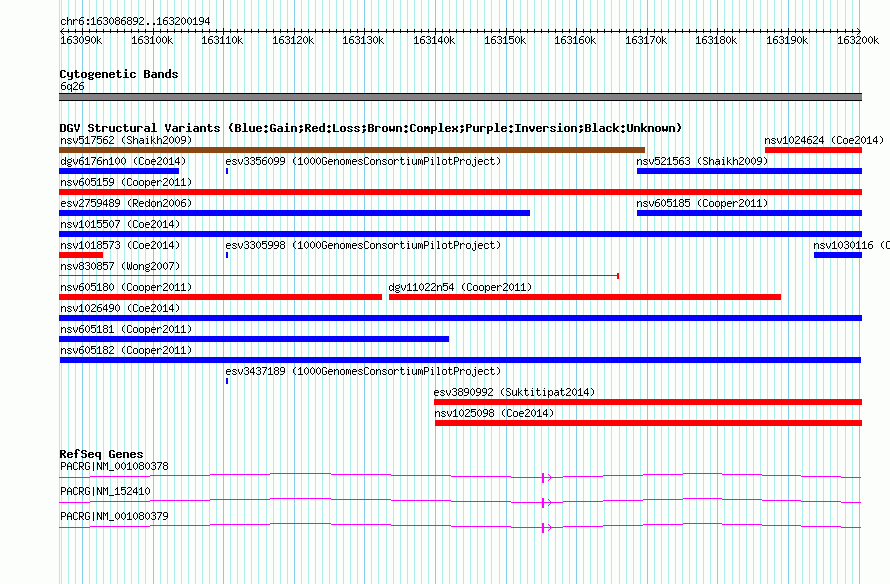Click nsv1018573 (Coe2014) label
The height and width of the screenshot is (584, 890).
120,245
